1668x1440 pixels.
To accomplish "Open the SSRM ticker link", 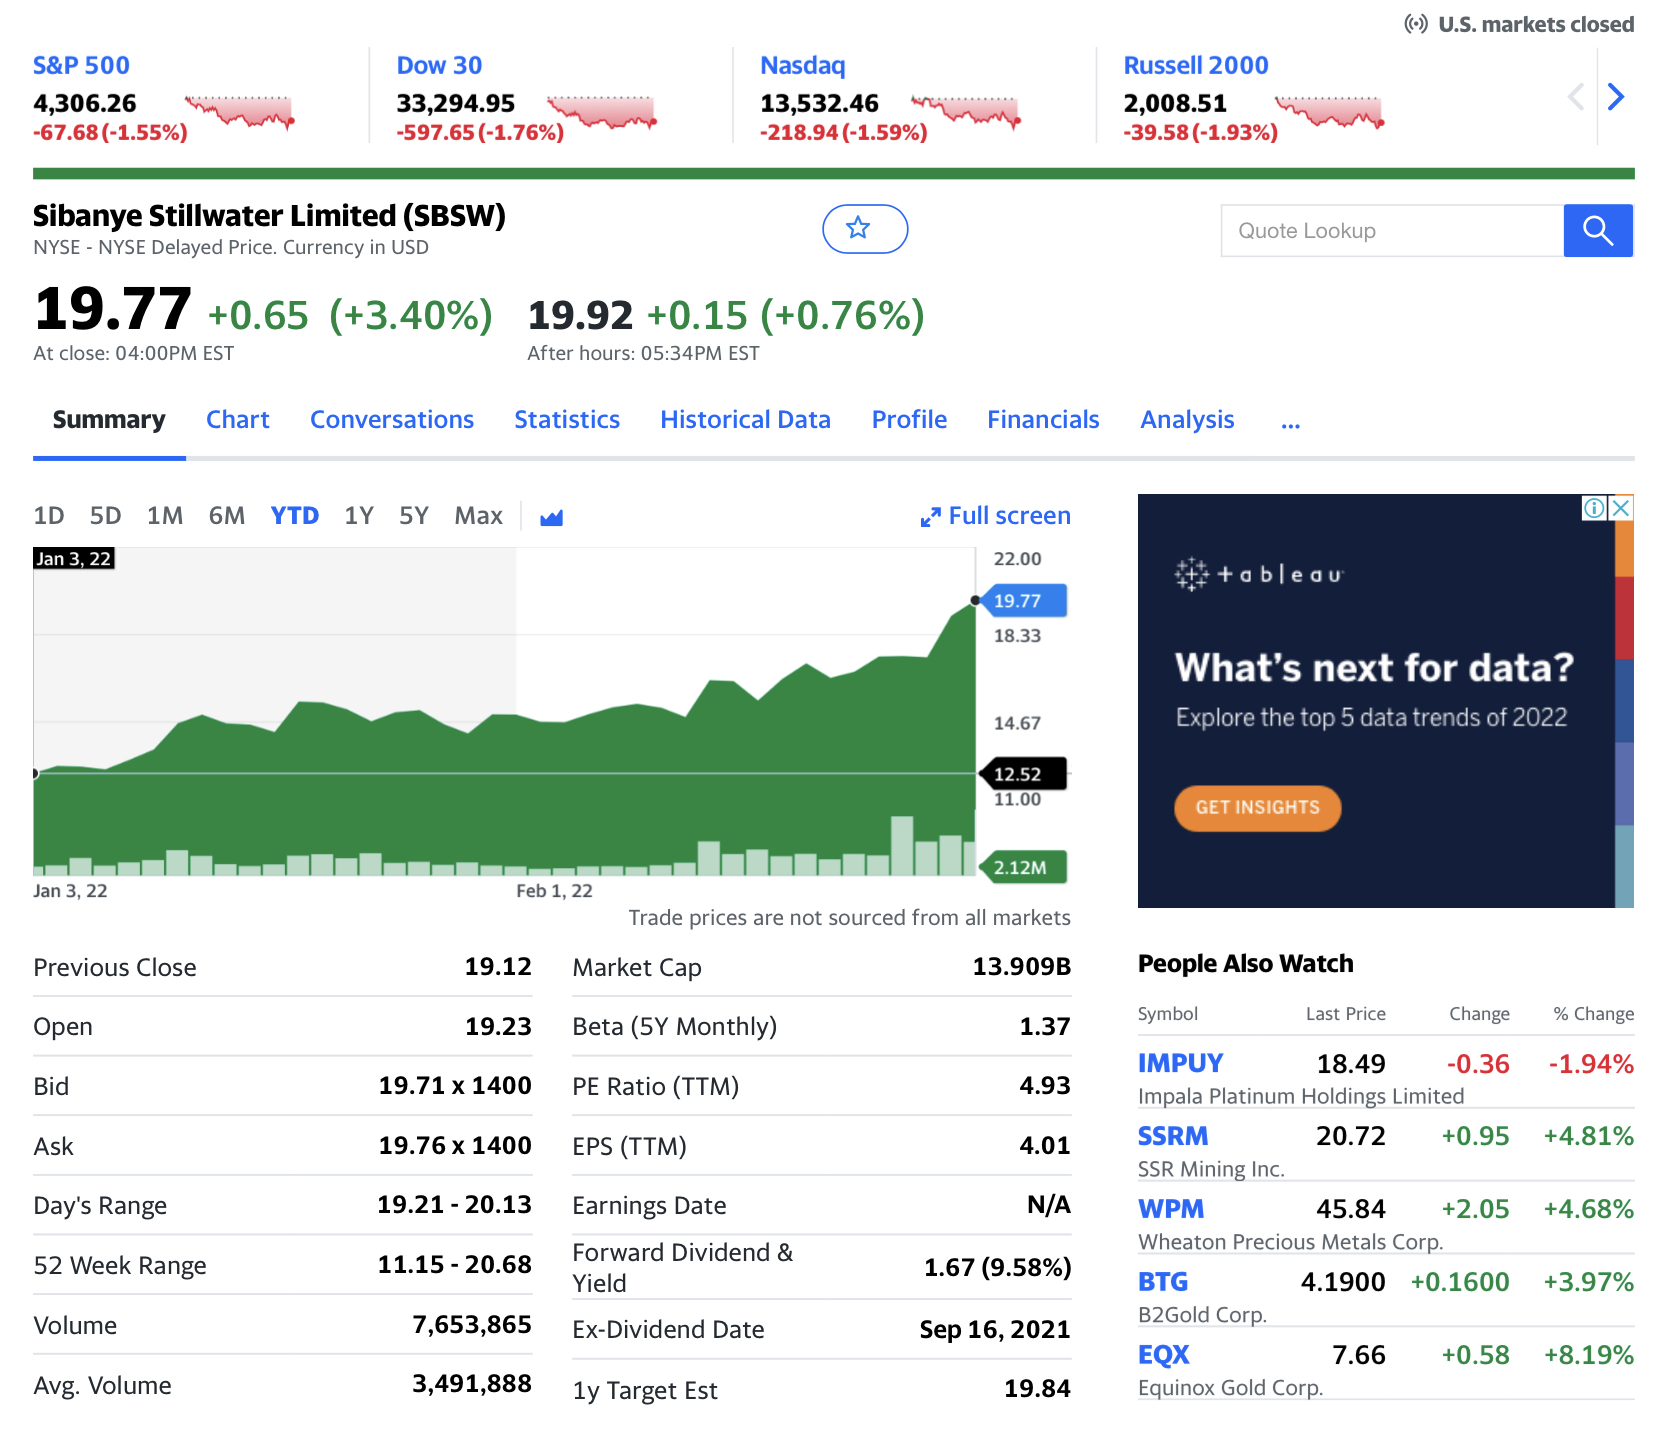I will (1173, 1136).
